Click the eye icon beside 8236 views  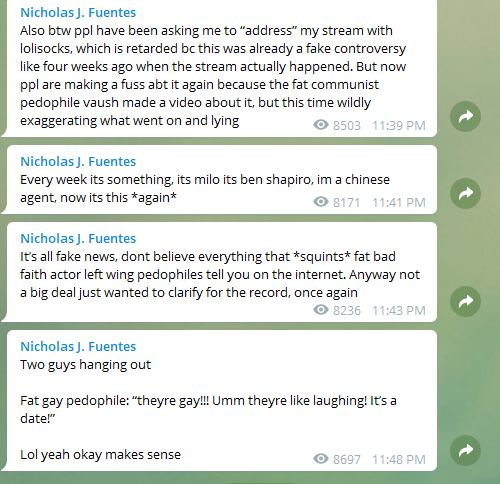click(x=321, y=310)
